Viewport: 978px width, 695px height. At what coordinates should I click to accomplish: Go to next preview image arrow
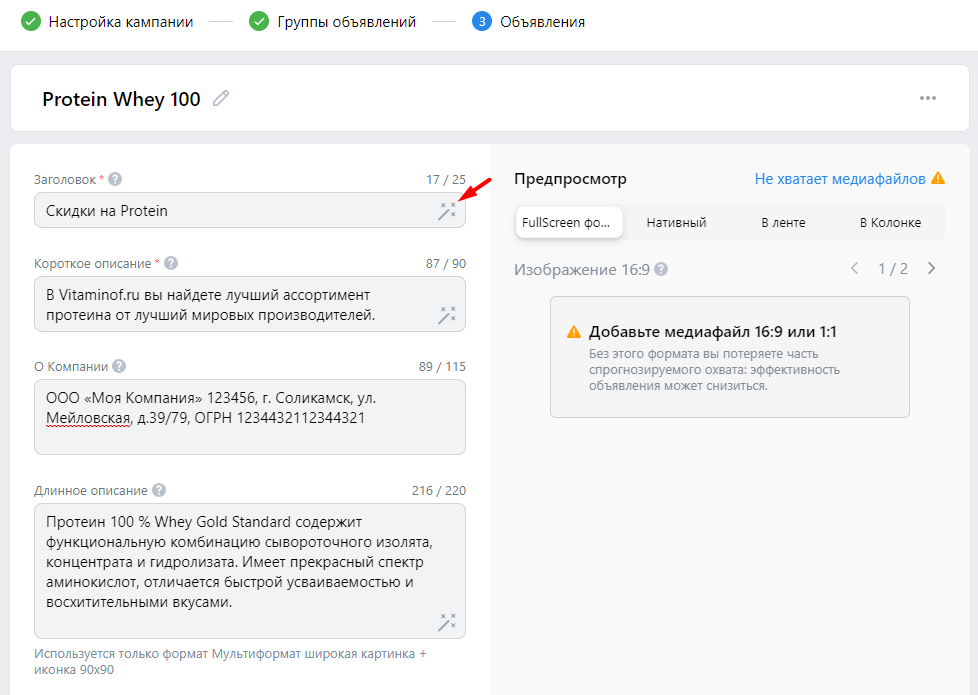[931, 268]
